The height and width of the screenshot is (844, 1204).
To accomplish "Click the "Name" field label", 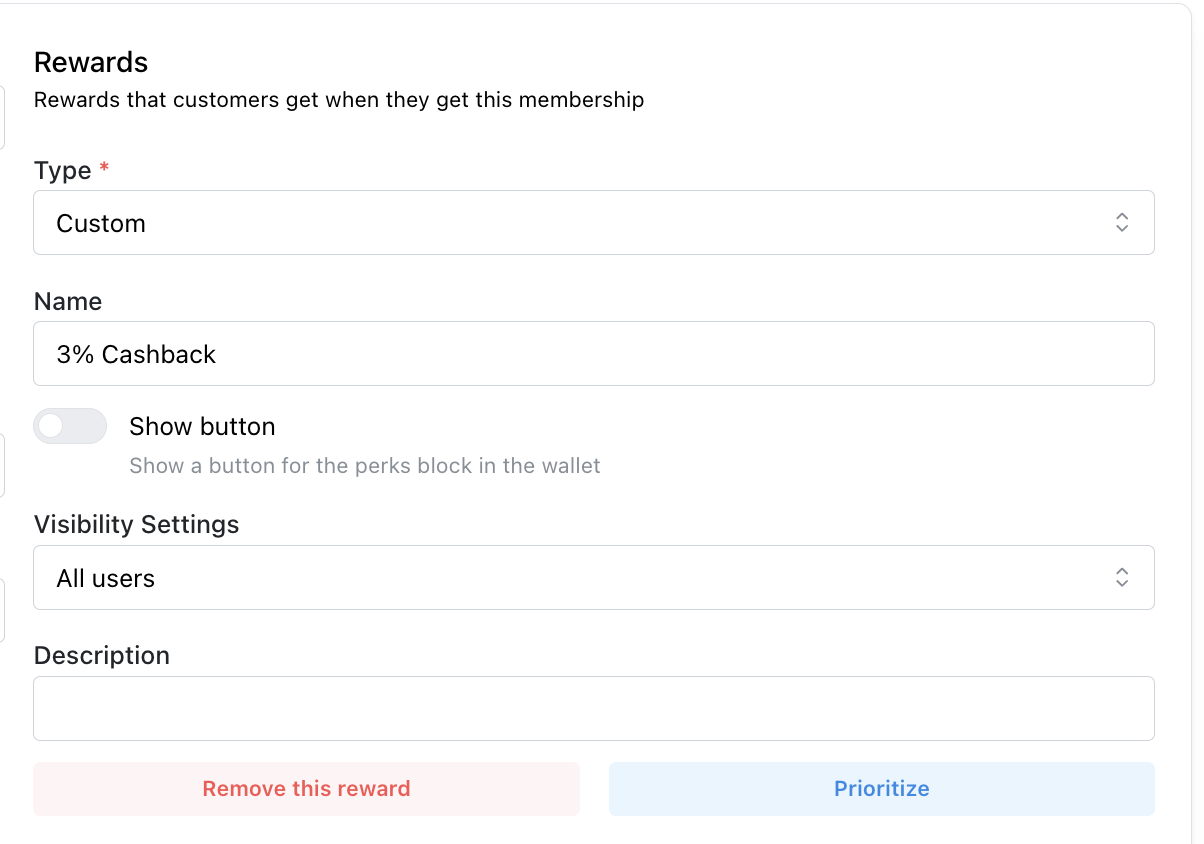I will pos(67,301).
